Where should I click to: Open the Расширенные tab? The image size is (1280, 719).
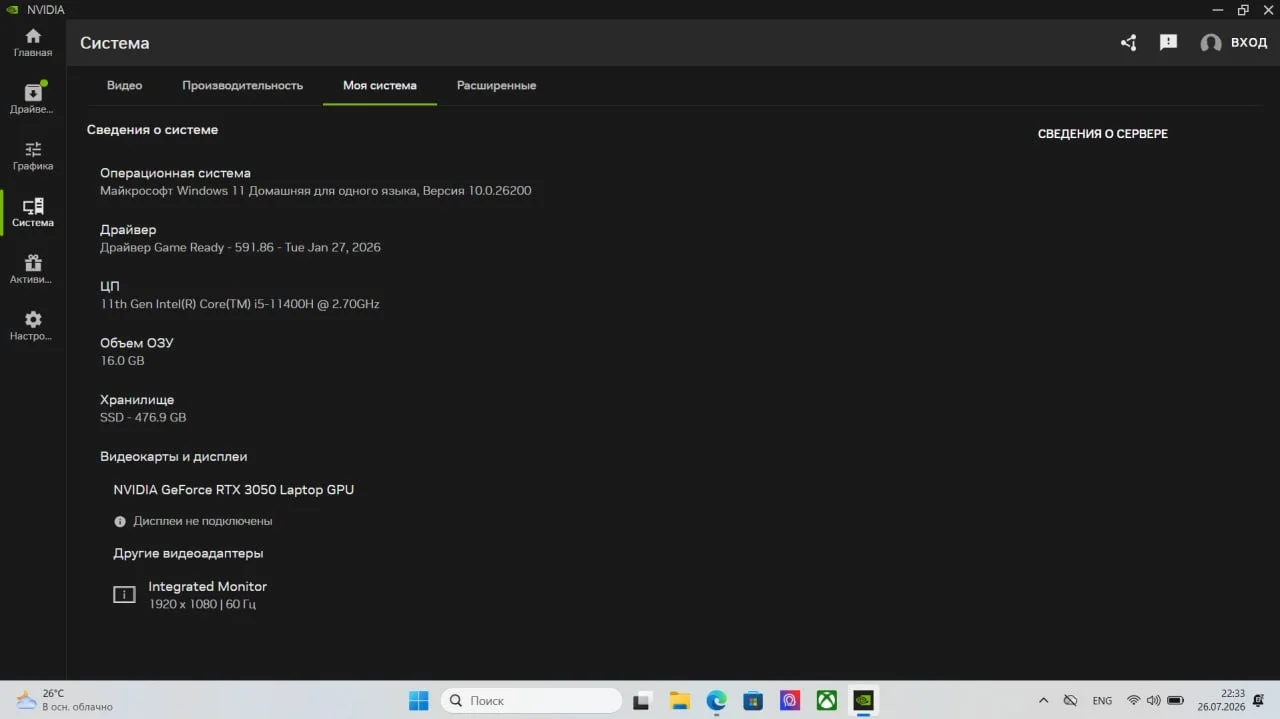(x=496, y=86)
